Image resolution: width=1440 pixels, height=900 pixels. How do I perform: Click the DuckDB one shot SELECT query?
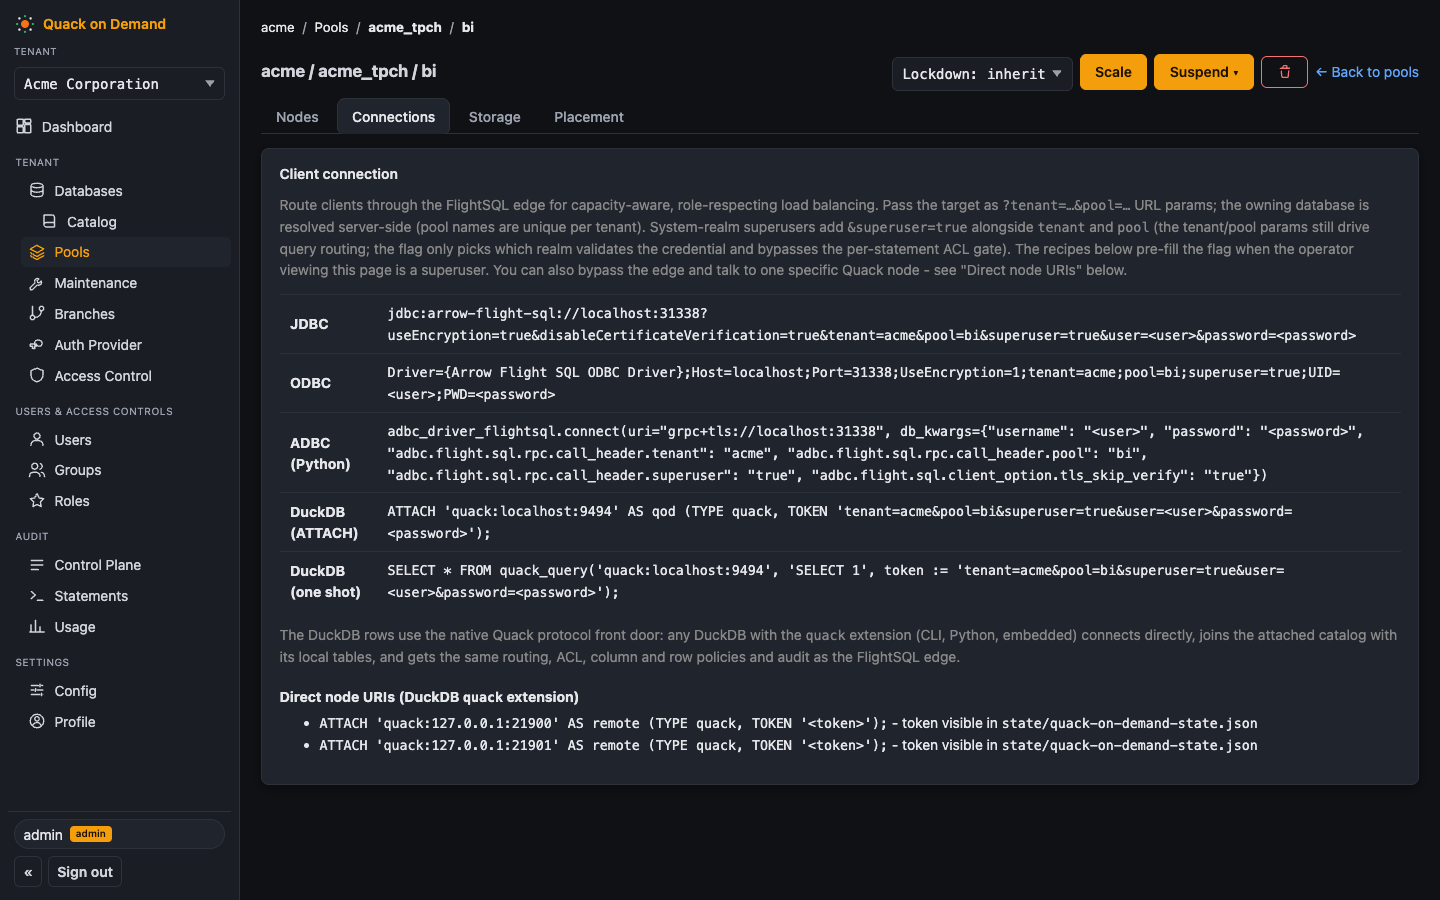pos(836,581)
